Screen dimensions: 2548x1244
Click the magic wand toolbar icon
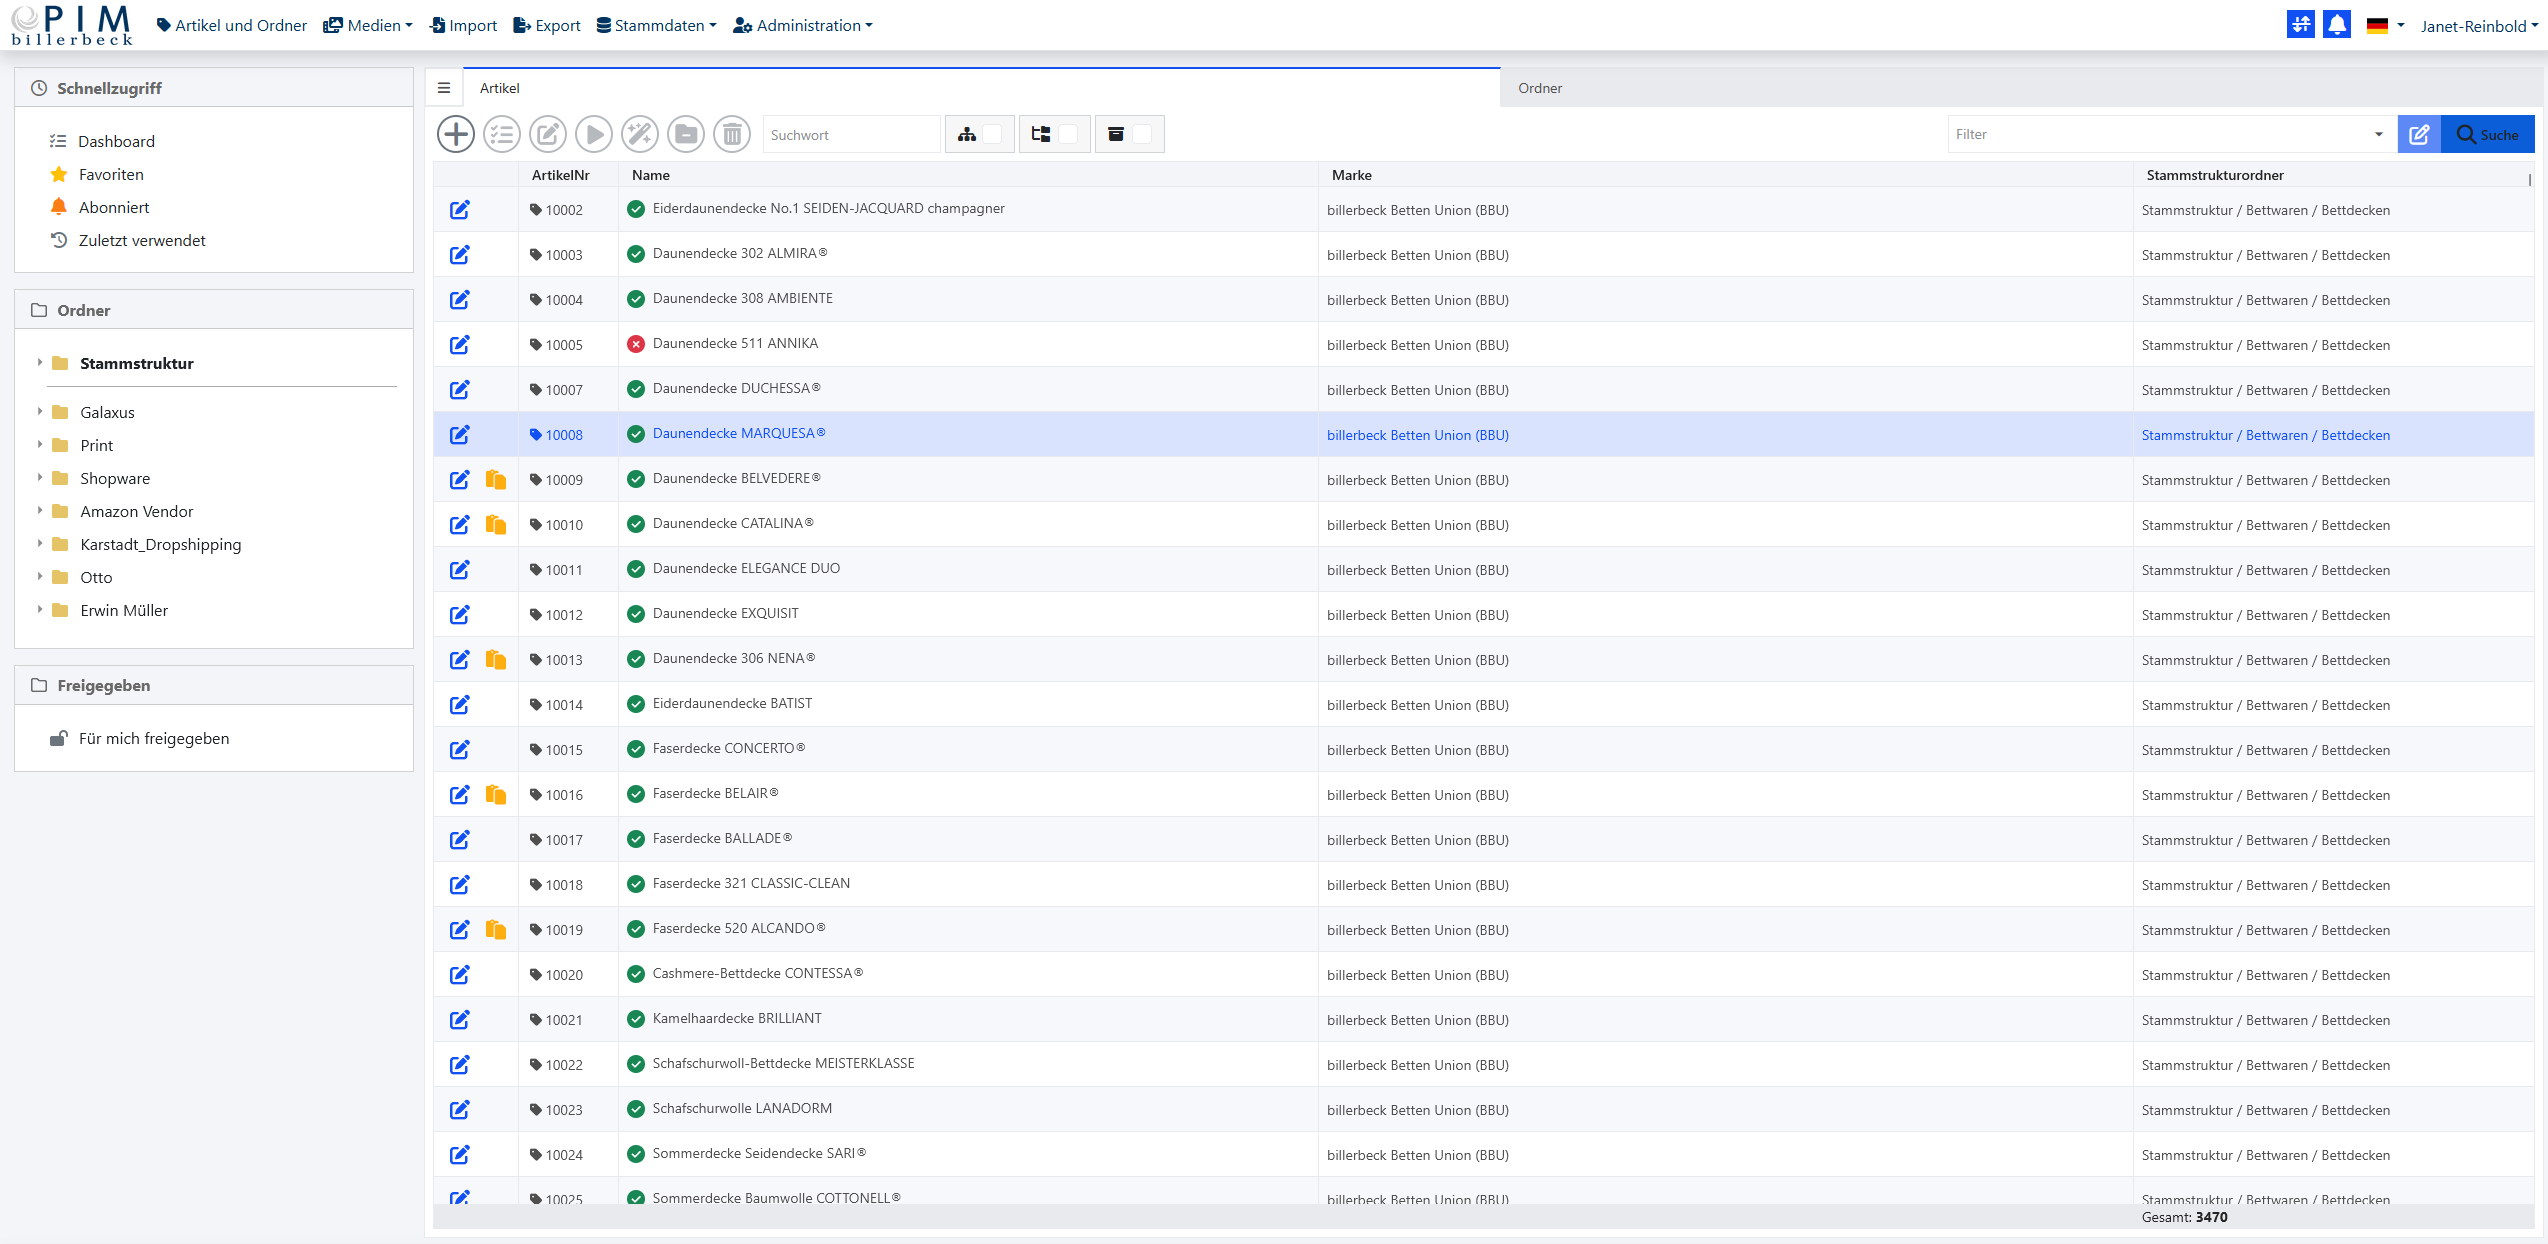640,134
